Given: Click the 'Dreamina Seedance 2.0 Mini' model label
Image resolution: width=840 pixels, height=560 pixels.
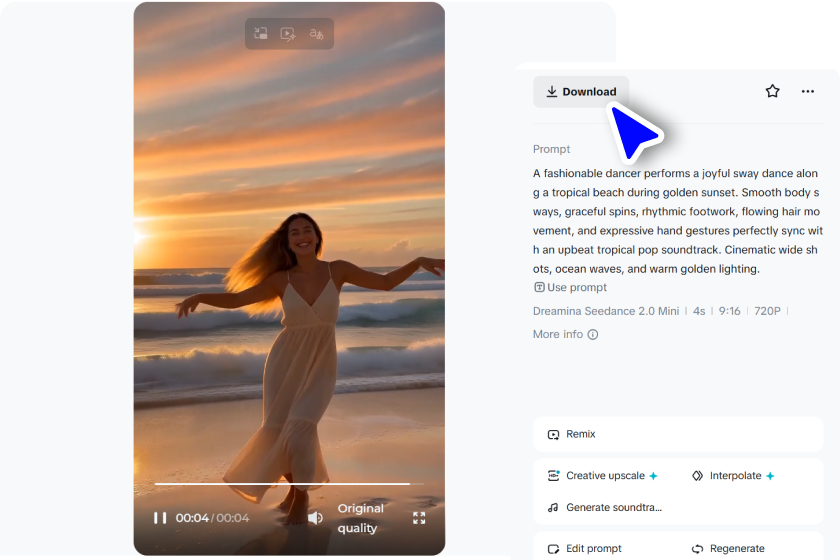Looking at the screenshot, I should click(x=606, y=311).
